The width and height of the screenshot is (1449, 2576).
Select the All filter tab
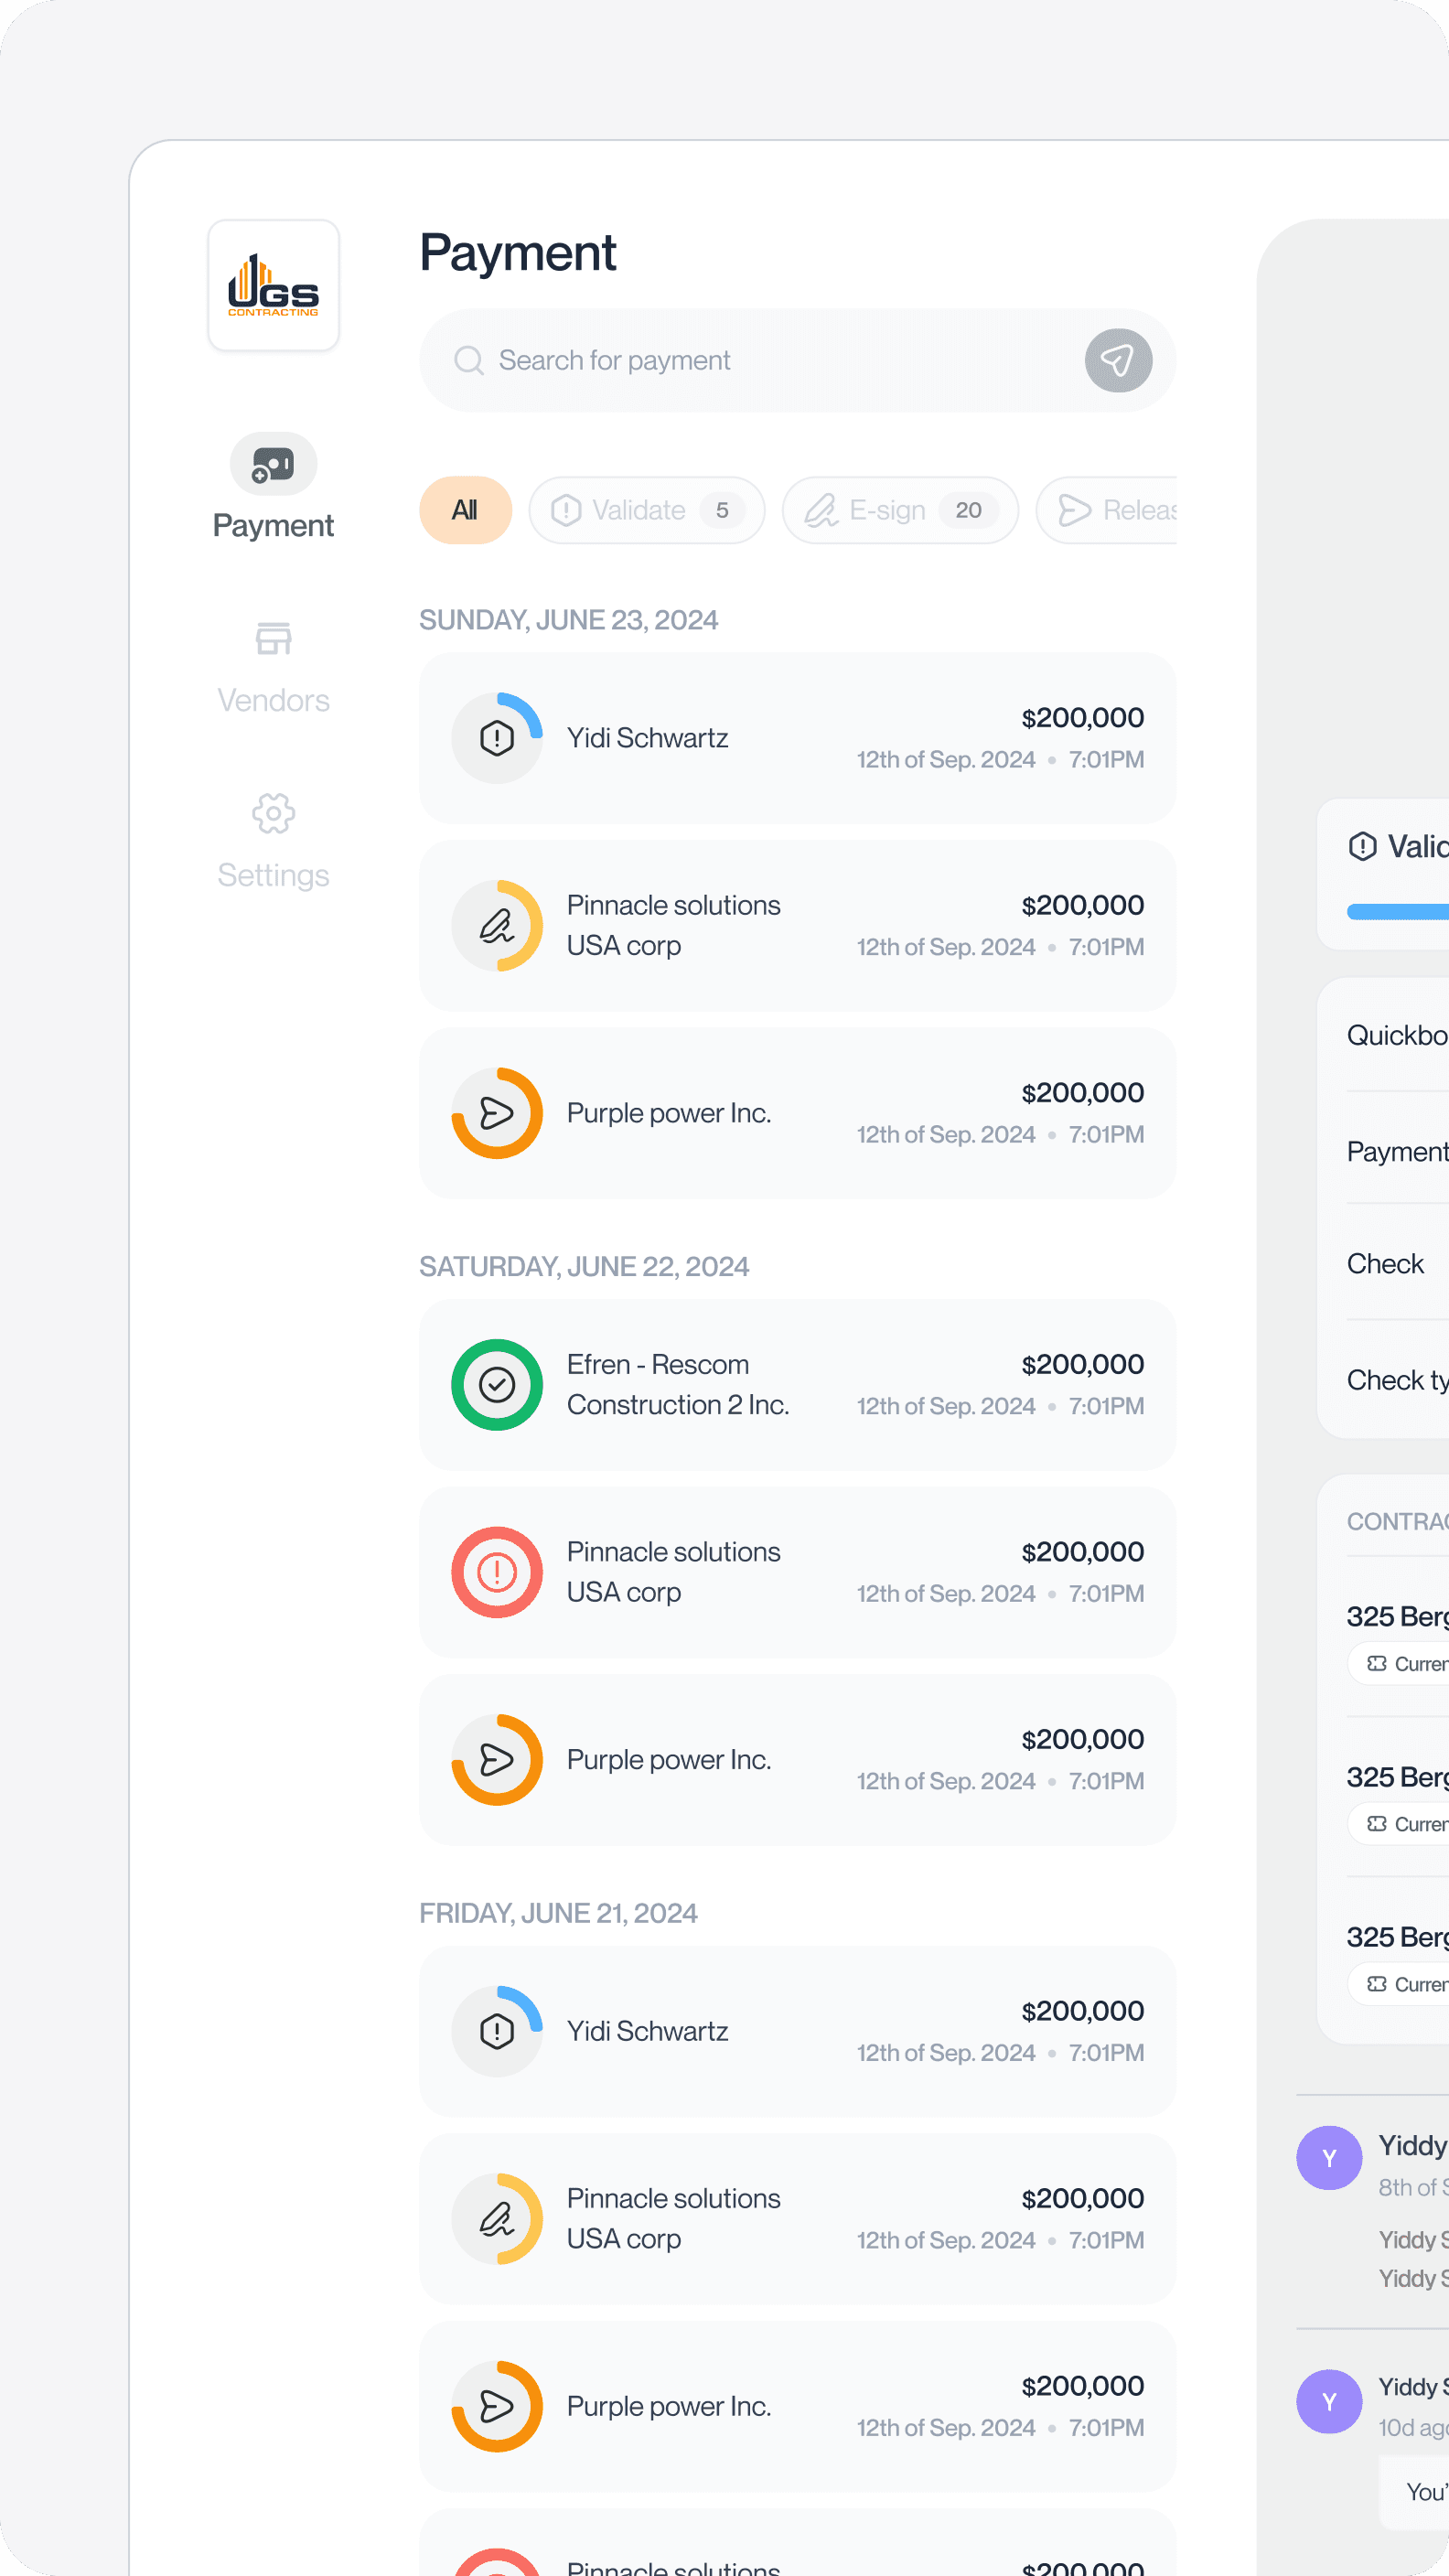tap(465, 510)
